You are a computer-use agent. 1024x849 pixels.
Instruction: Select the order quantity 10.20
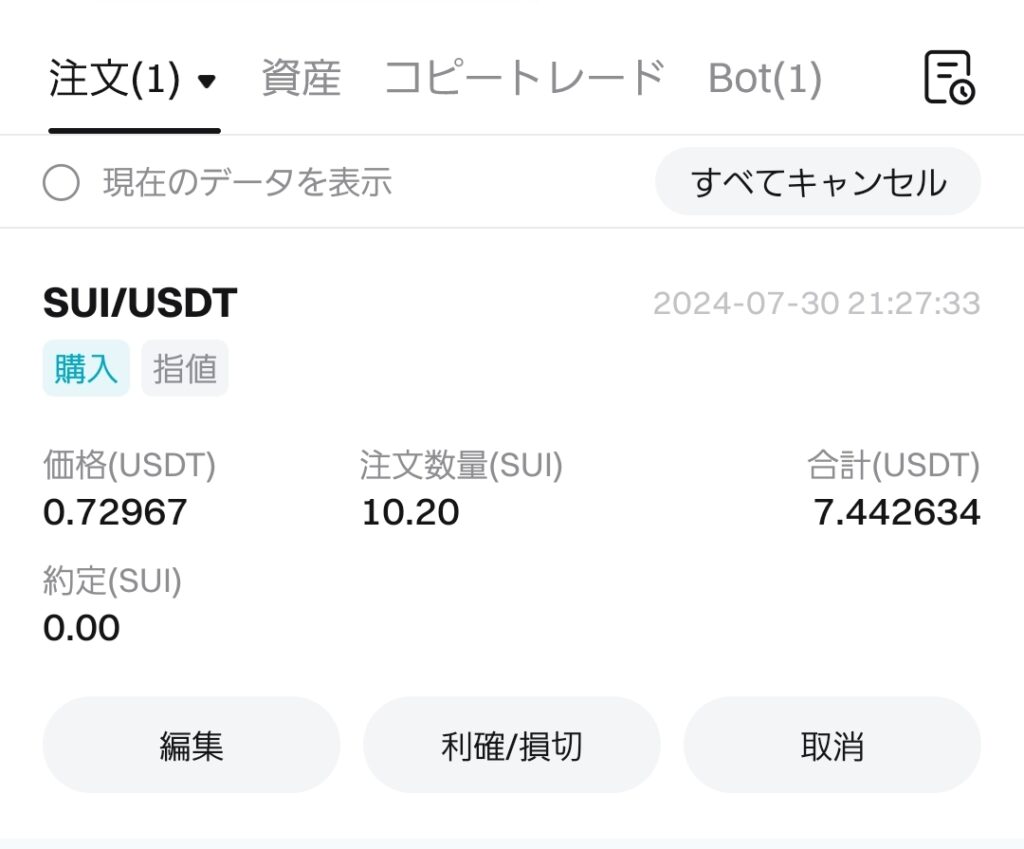point(410,512)
